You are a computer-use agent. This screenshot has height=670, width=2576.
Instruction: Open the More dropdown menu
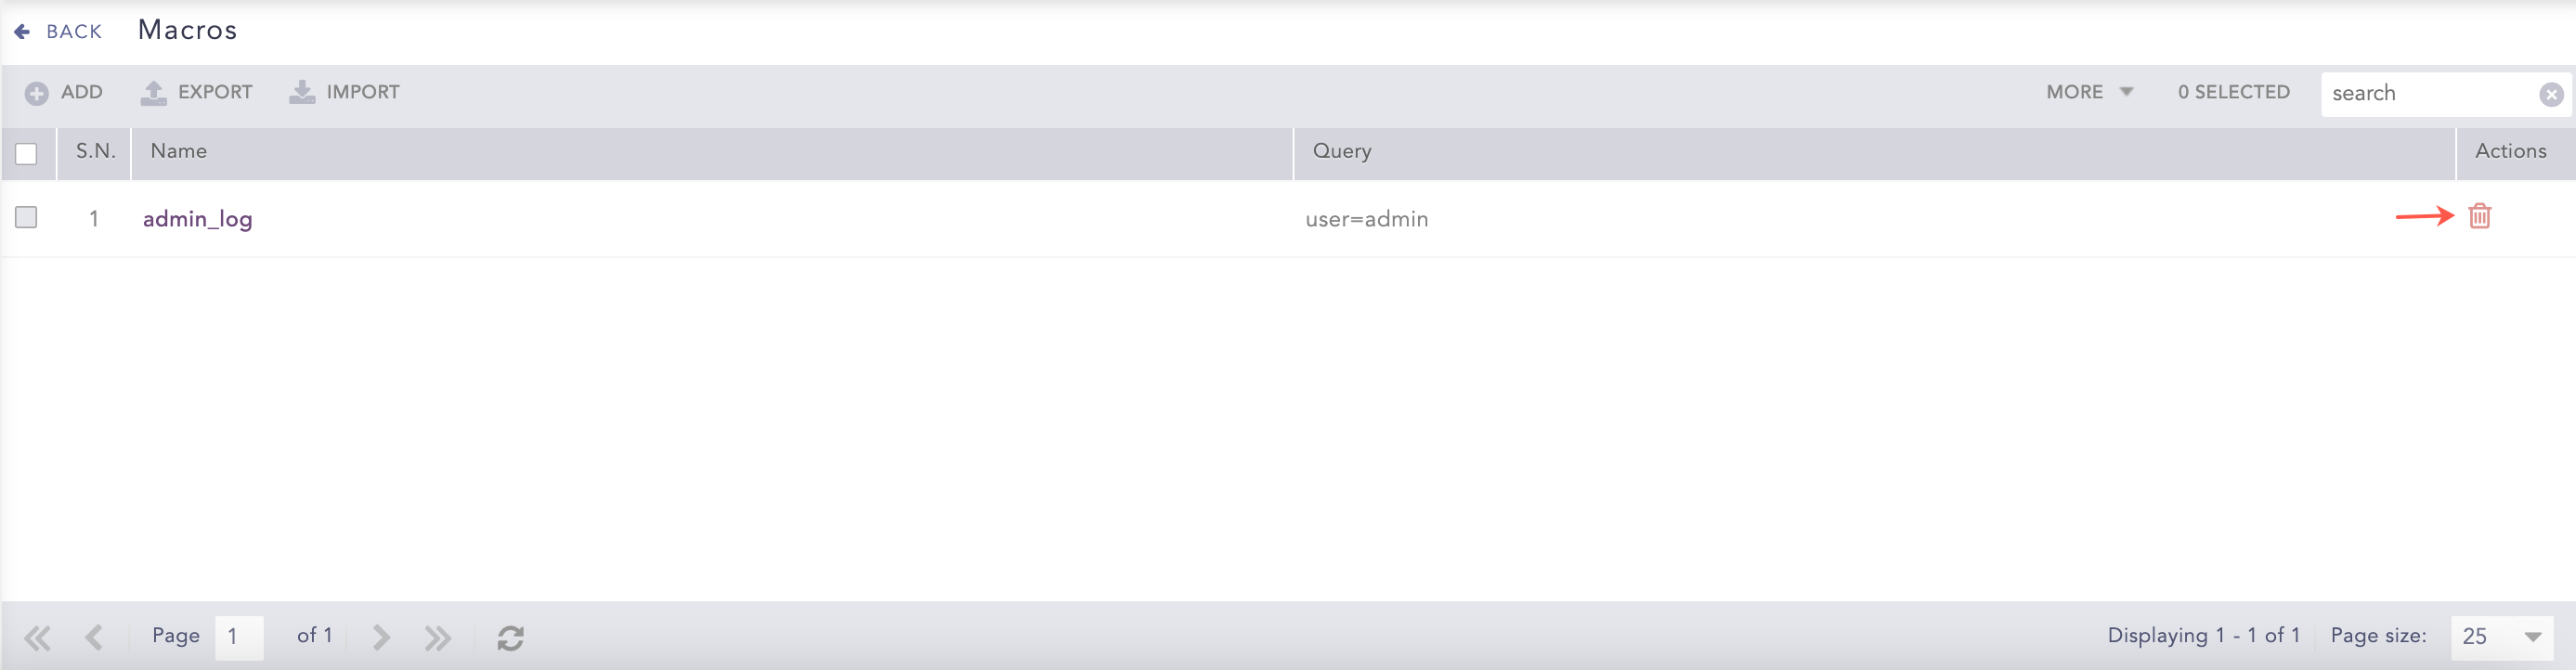point(2088,92)
